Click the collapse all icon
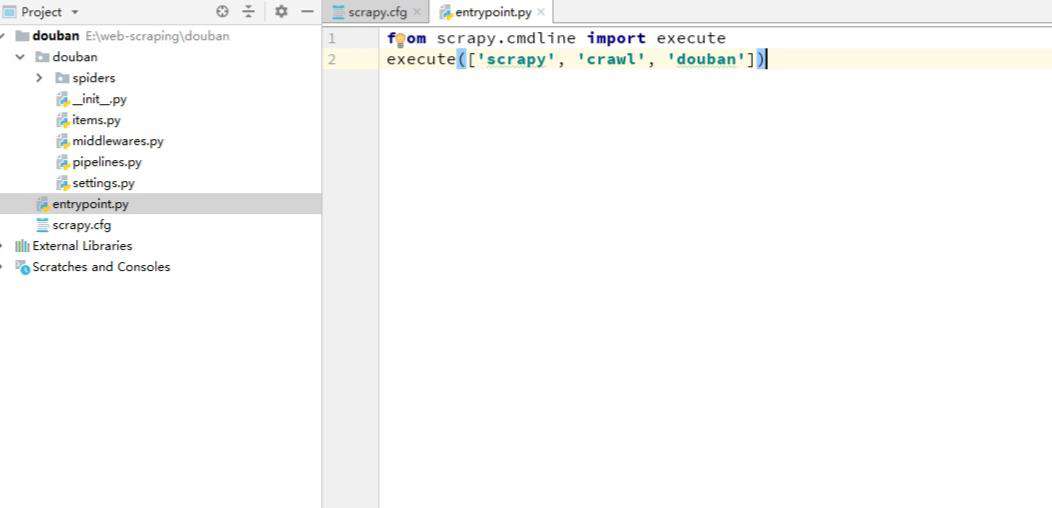1052x508 pixels. [249, 11]
